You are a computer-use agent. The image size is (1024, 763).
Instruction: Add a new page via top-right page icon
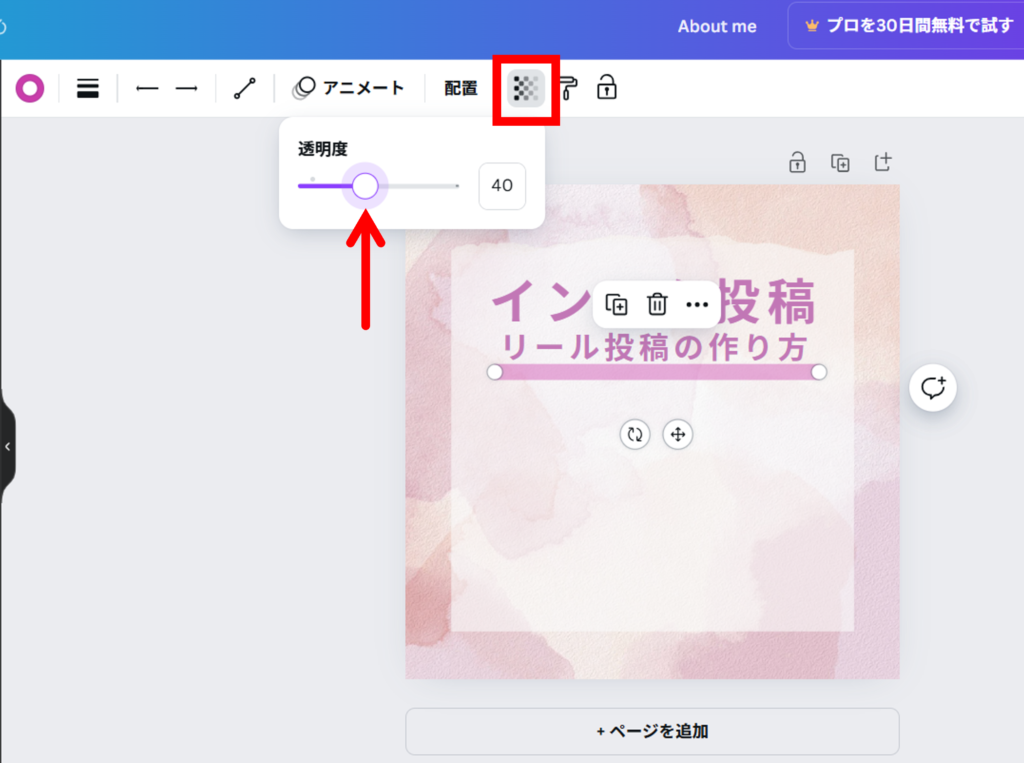(x=882, y=162)
